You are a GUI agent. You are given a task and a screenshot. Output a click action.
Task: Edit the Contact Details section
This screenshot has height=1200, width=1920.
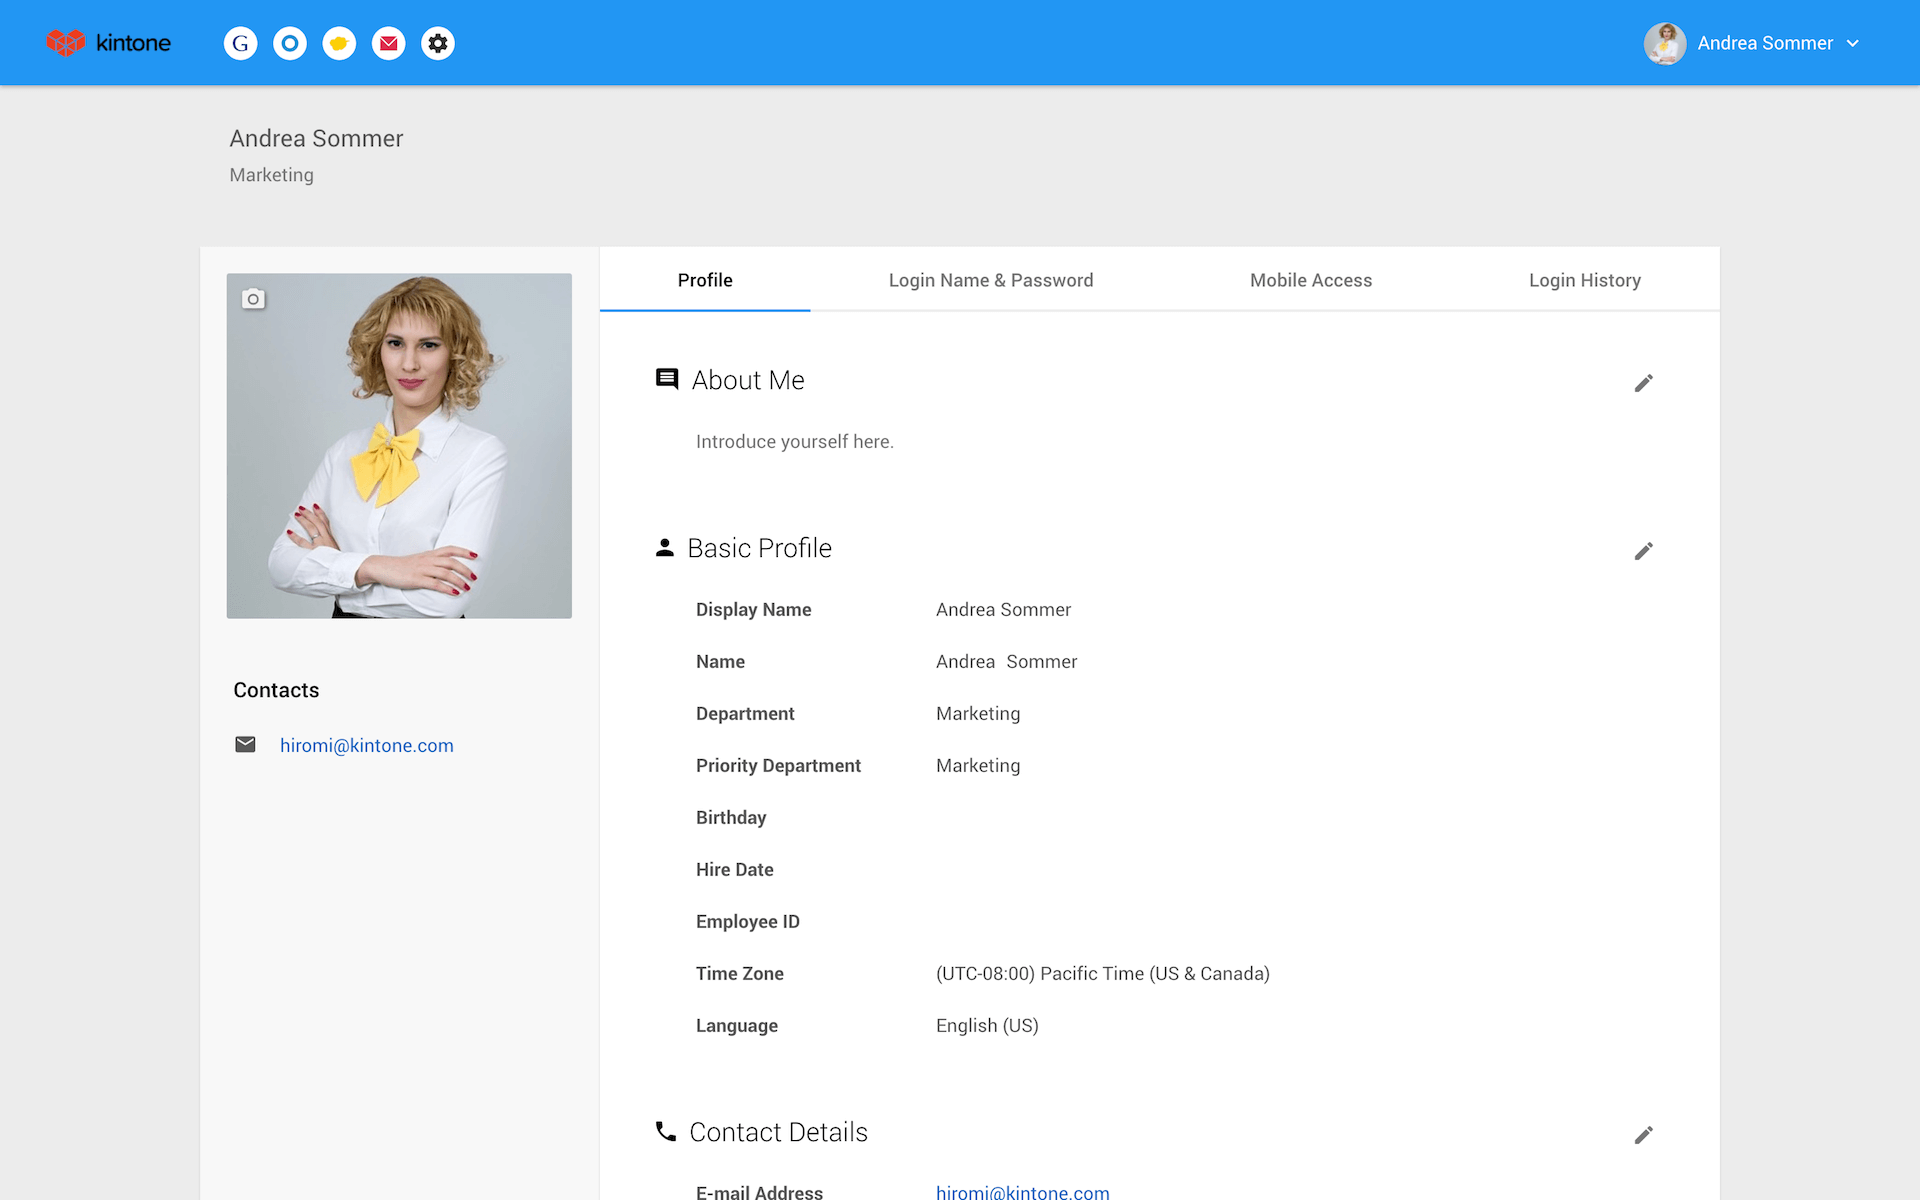coord(1643,1135)
